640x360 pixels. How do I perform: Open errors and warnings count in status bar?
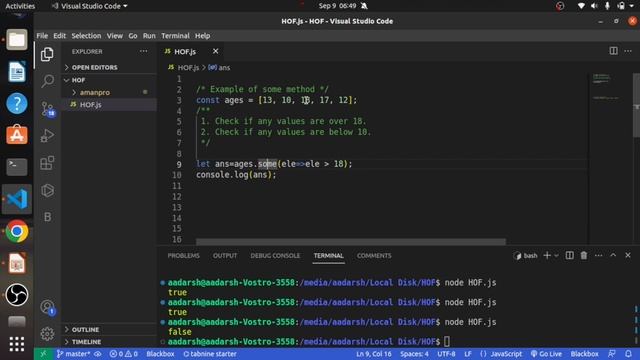click(123, 354)
